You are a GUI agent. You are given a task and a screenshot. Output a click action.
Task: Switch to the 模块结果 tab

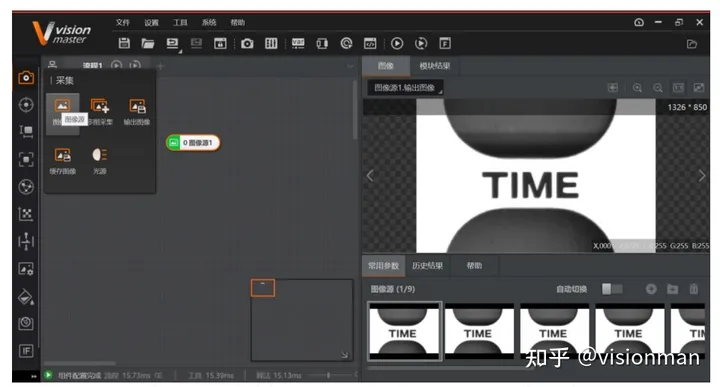[x=434, y=66]
